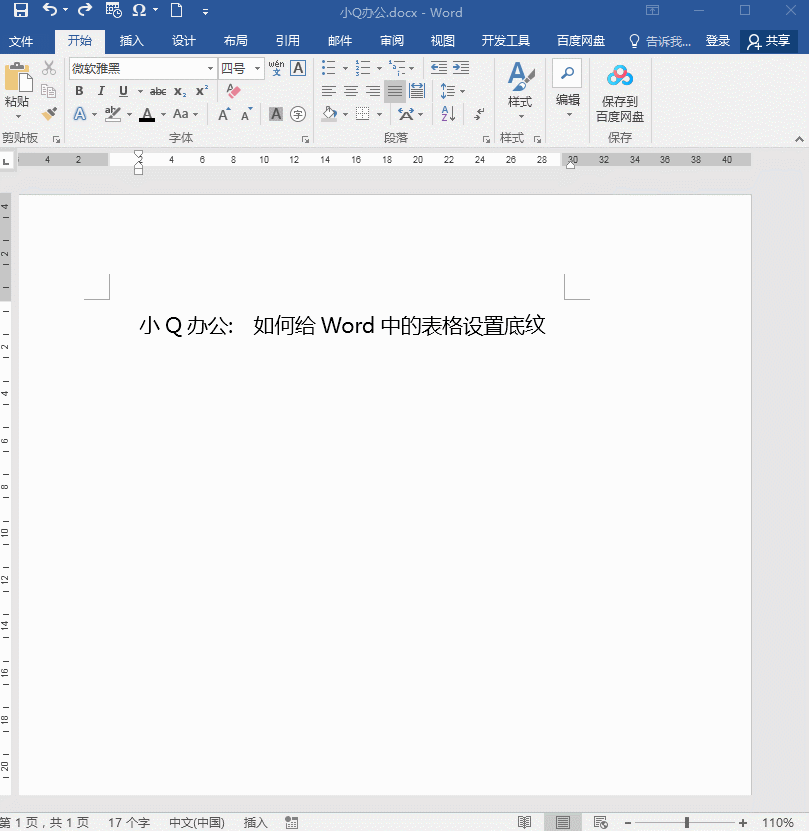This screenshot has width=809, height=831.
Task: Save document to Baidu Netdisk
Action: pos(620,94)
